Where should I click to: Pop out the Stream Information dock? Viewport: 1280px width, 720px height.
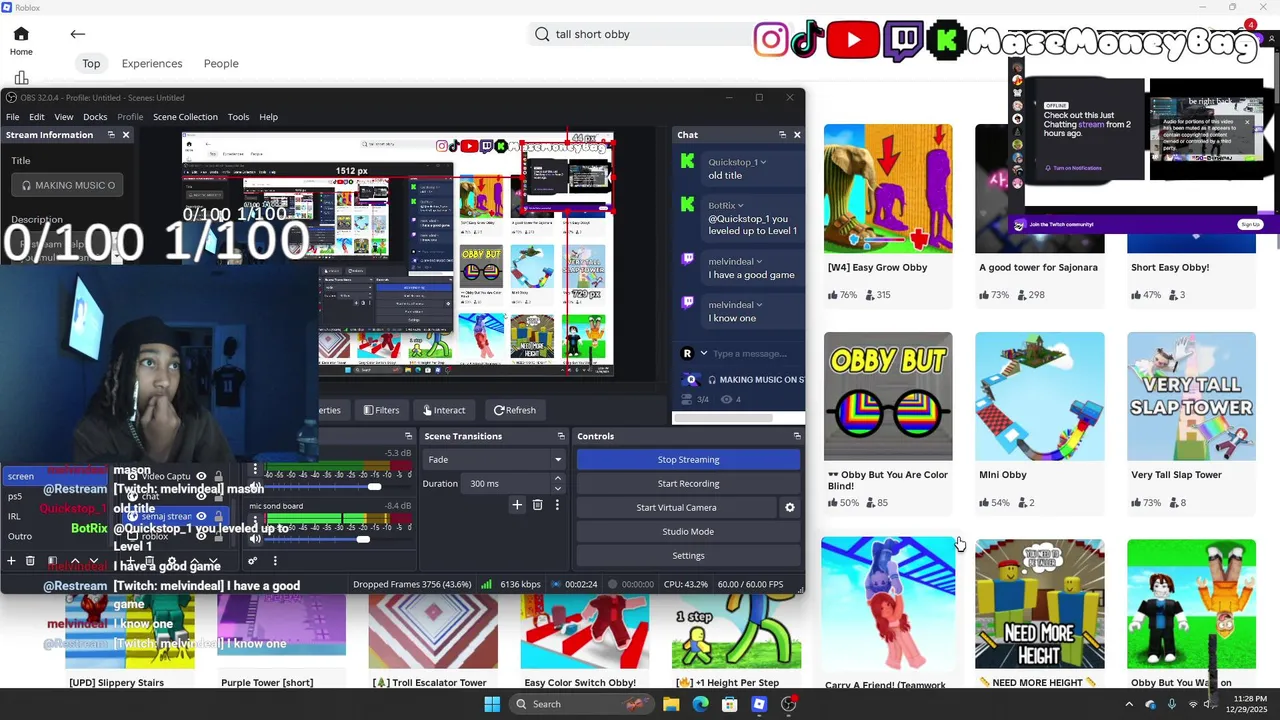point(111,135)
